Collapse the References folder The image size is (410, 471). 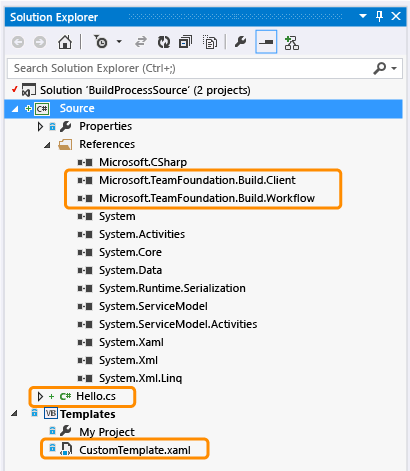(47, 145)
